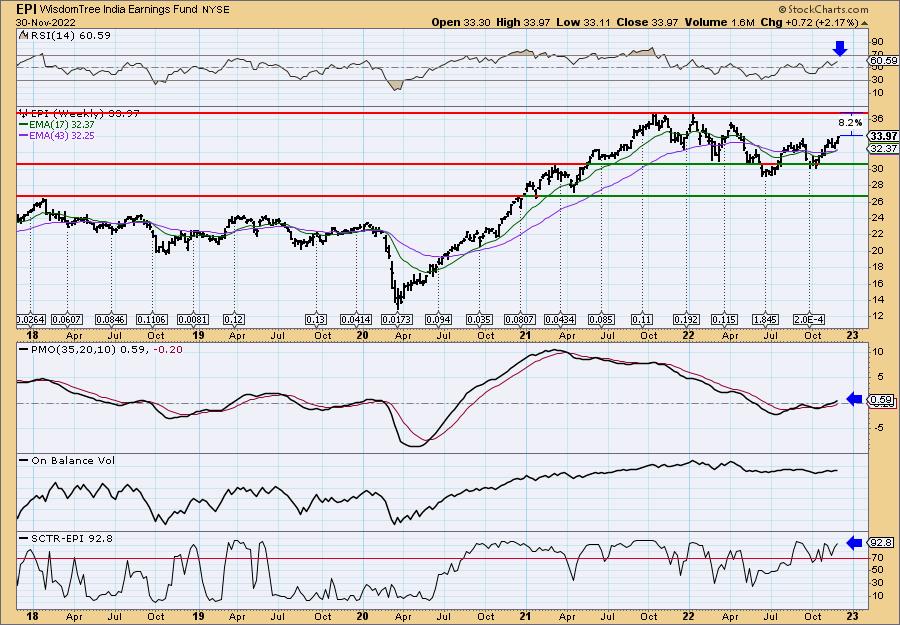Click the 0.13 dividend label
Viewport: 900px width, 625px height.
[316, 319]
